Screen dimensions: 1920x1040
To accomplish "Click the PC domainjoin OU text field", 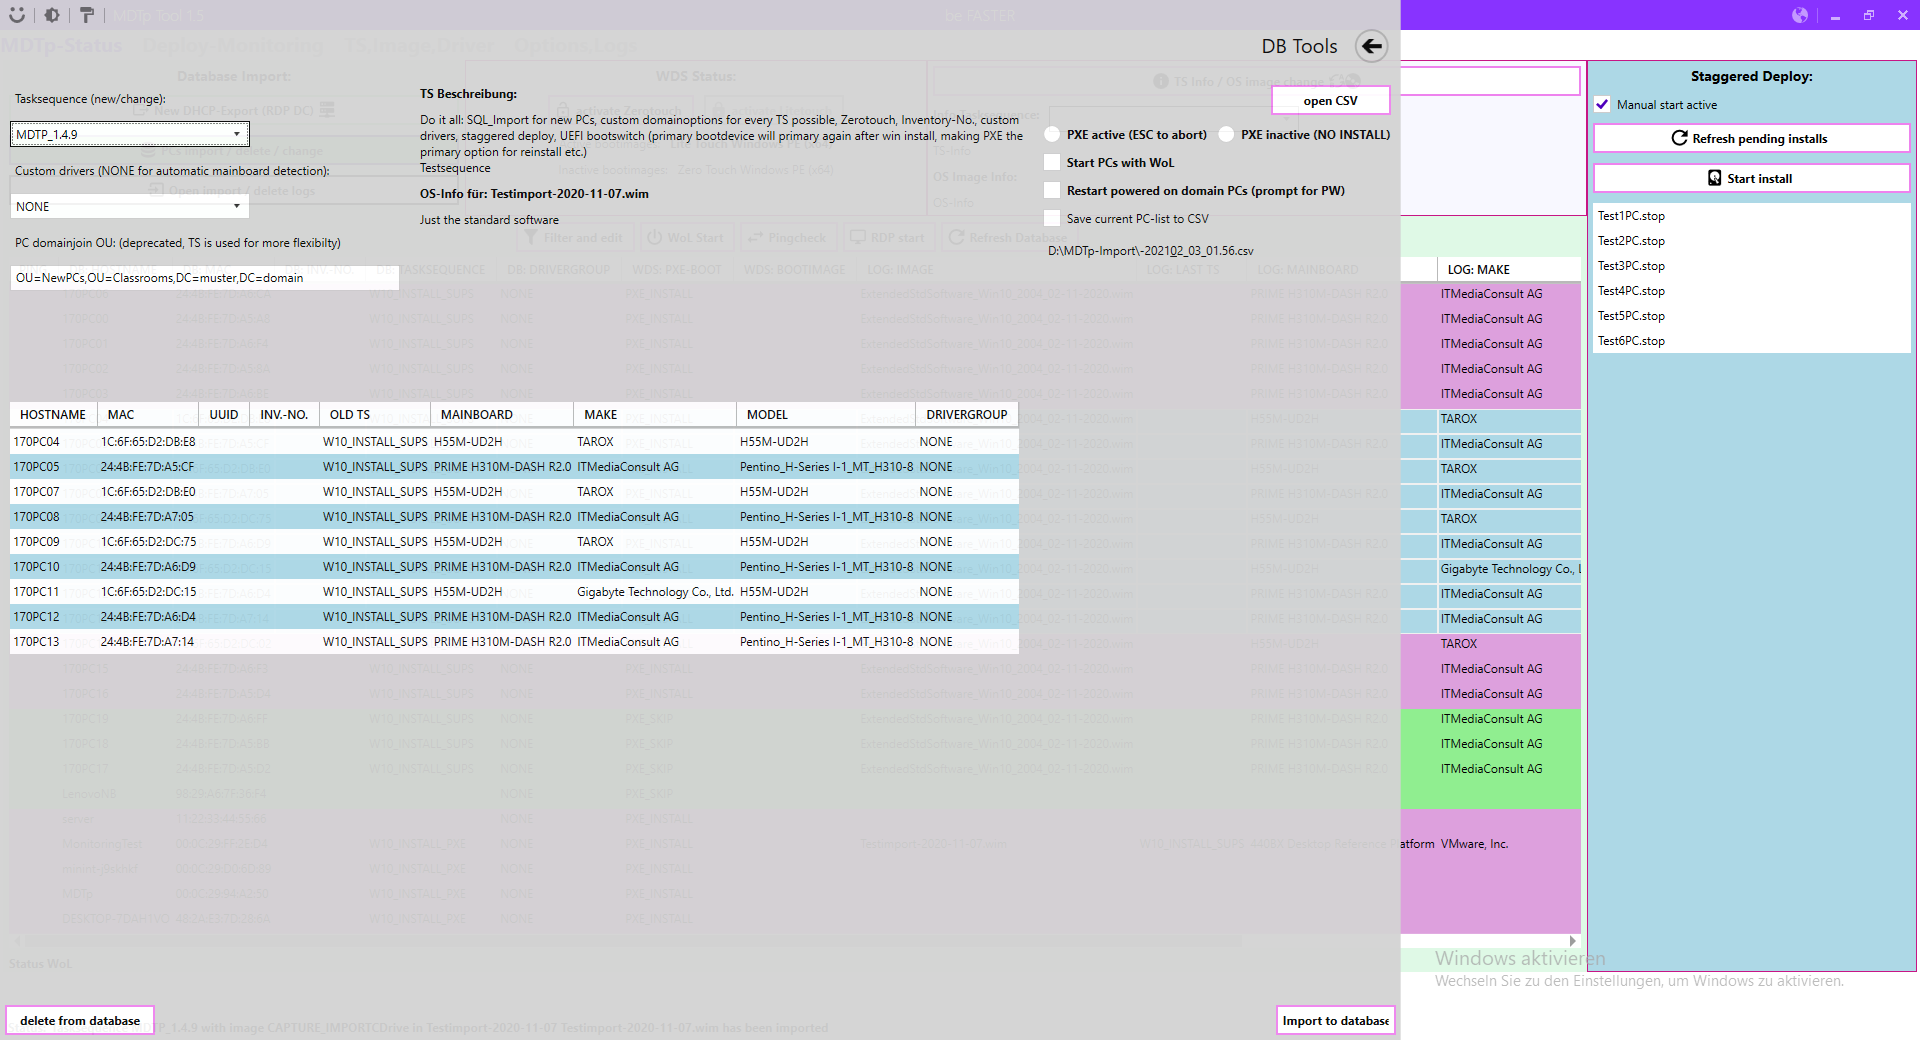I will (205, 278).
